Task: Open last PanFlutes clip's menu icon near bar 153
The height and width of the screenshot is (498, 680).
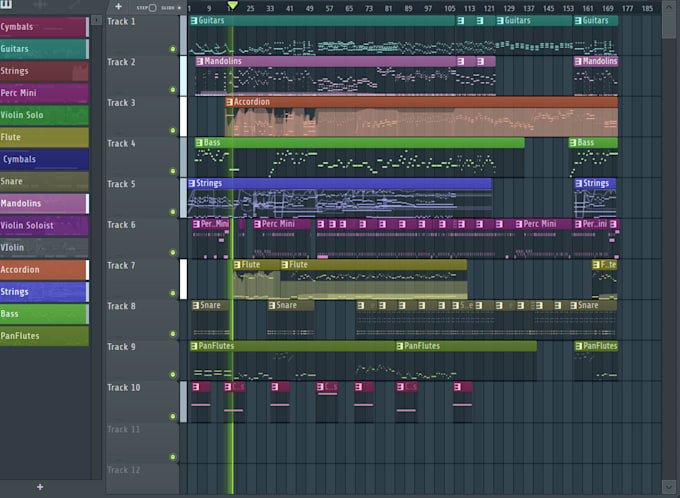Action: click(x=579, y=346)
